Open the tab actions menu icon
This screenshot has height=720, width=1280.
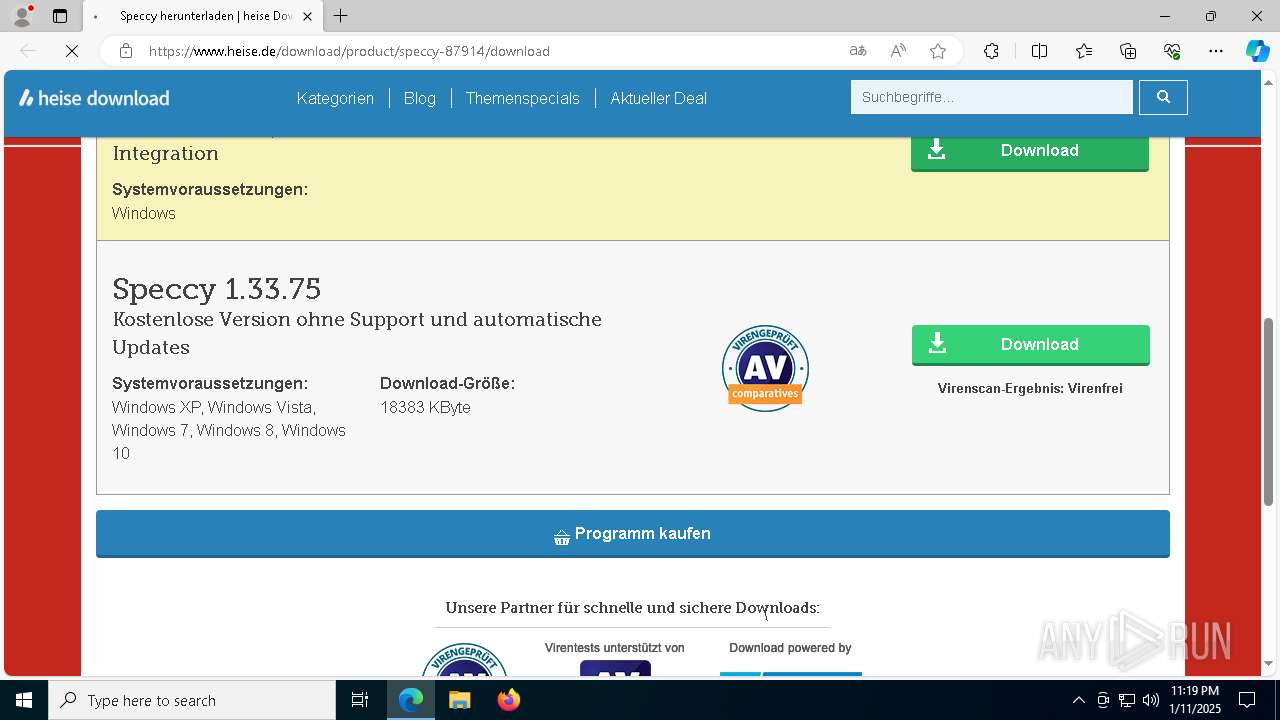coord(60,16)
